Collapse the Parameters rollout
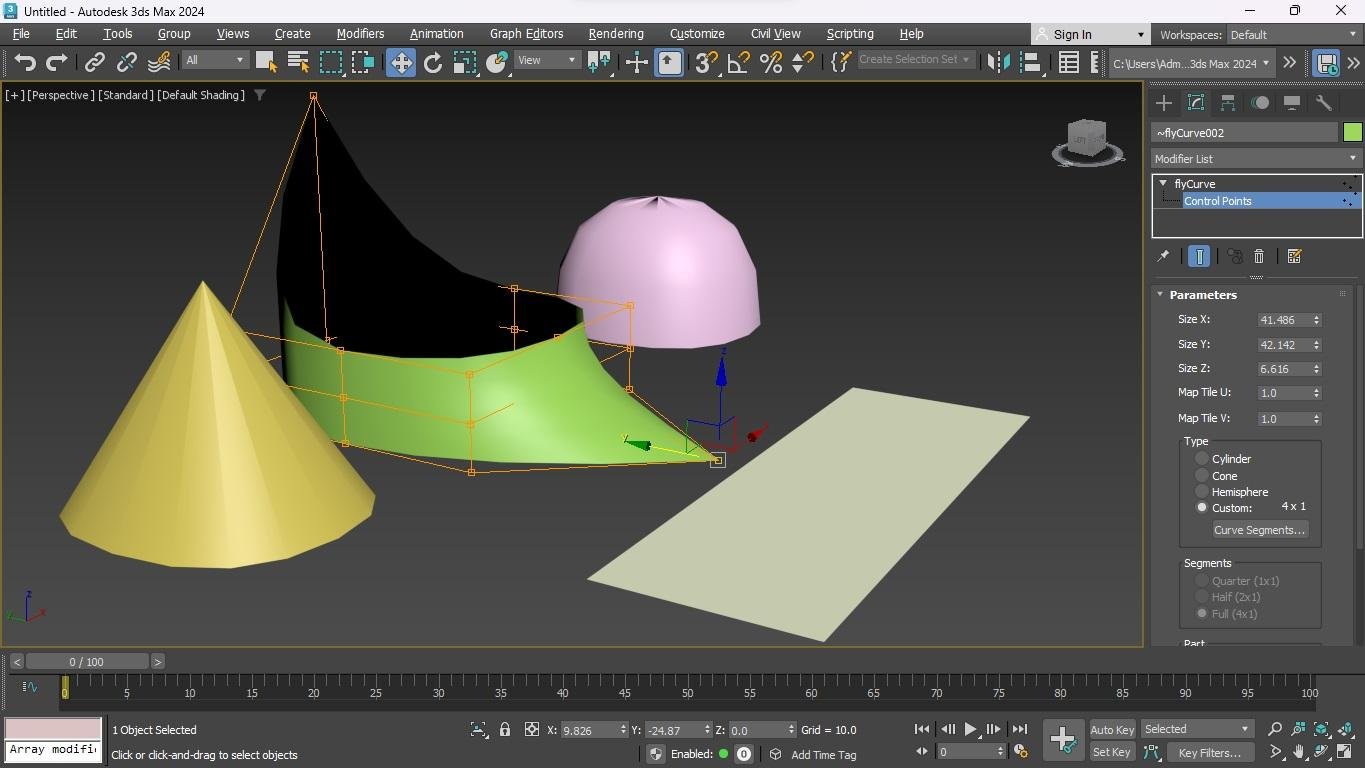This screenshot has height=768, width=1365. 1203,295
